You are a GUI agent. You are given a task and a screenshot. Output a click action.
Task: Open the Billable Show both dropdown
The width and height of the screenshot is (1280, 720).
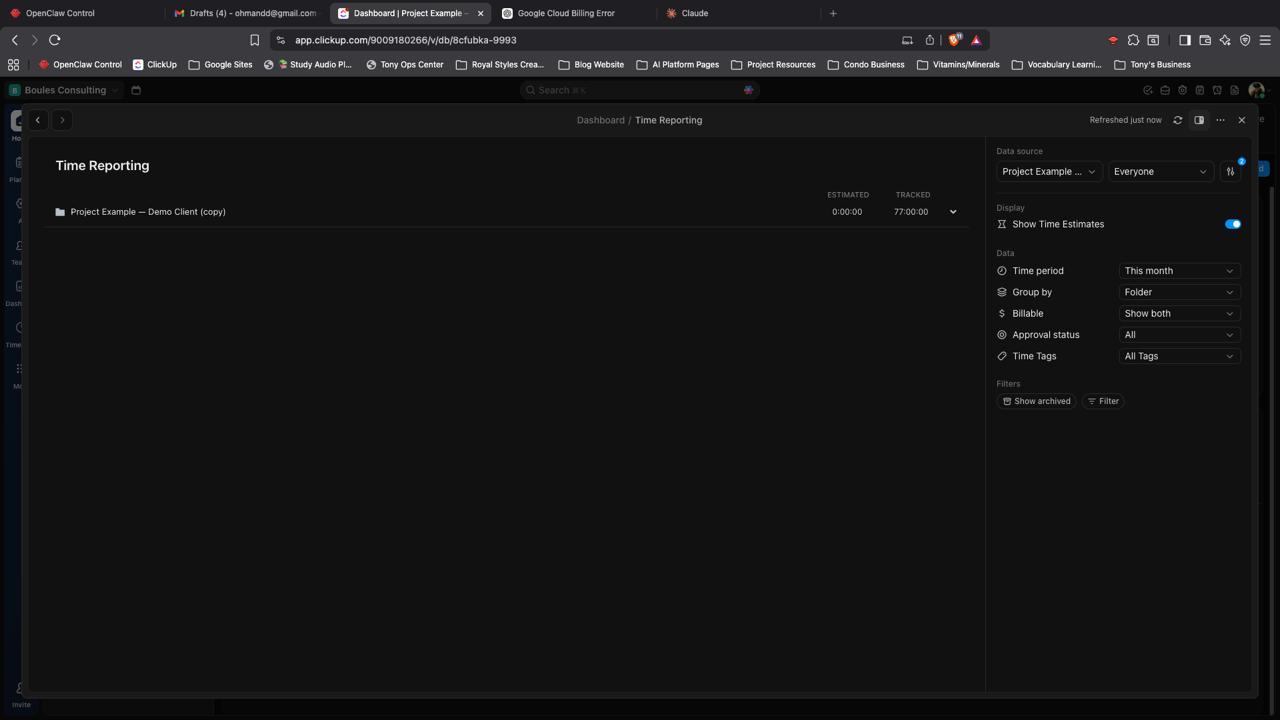tap(1178, 313)
